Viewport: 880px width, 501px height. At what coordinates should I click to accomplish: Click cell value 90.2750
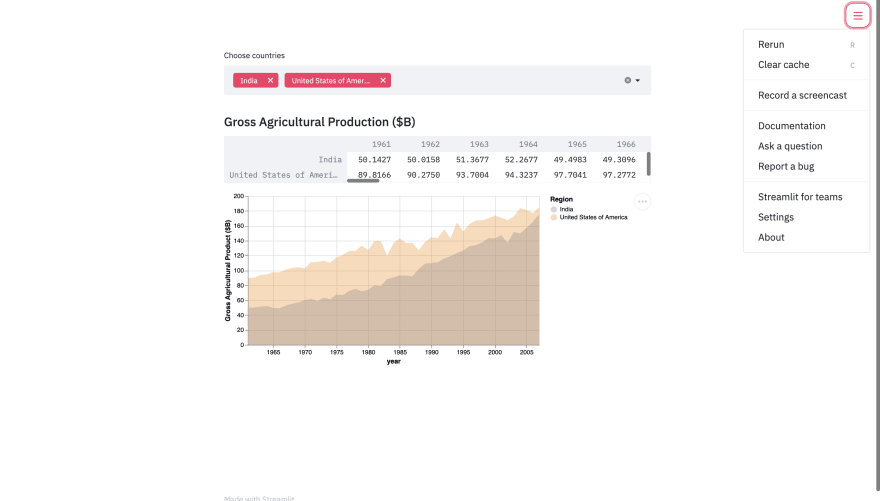[423, 175]
